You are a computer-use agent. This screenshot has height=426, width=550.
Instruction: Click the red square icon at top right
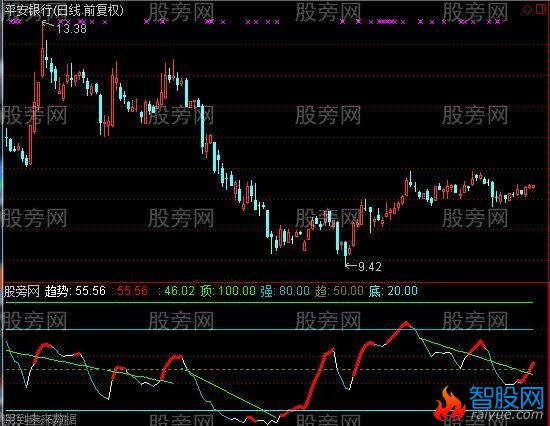541,10
